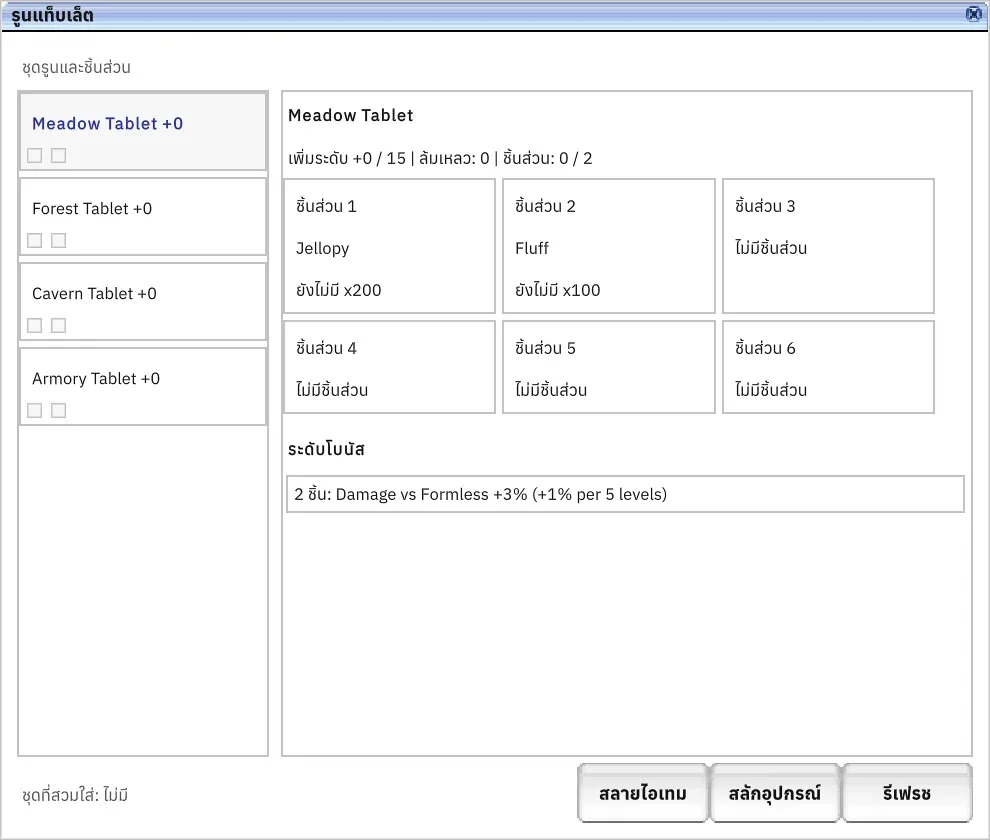The height and width of the screenshot is (840, 990).
Task: Click first slot box under Meadow Tablet
Action: click(x=35, y=155)
